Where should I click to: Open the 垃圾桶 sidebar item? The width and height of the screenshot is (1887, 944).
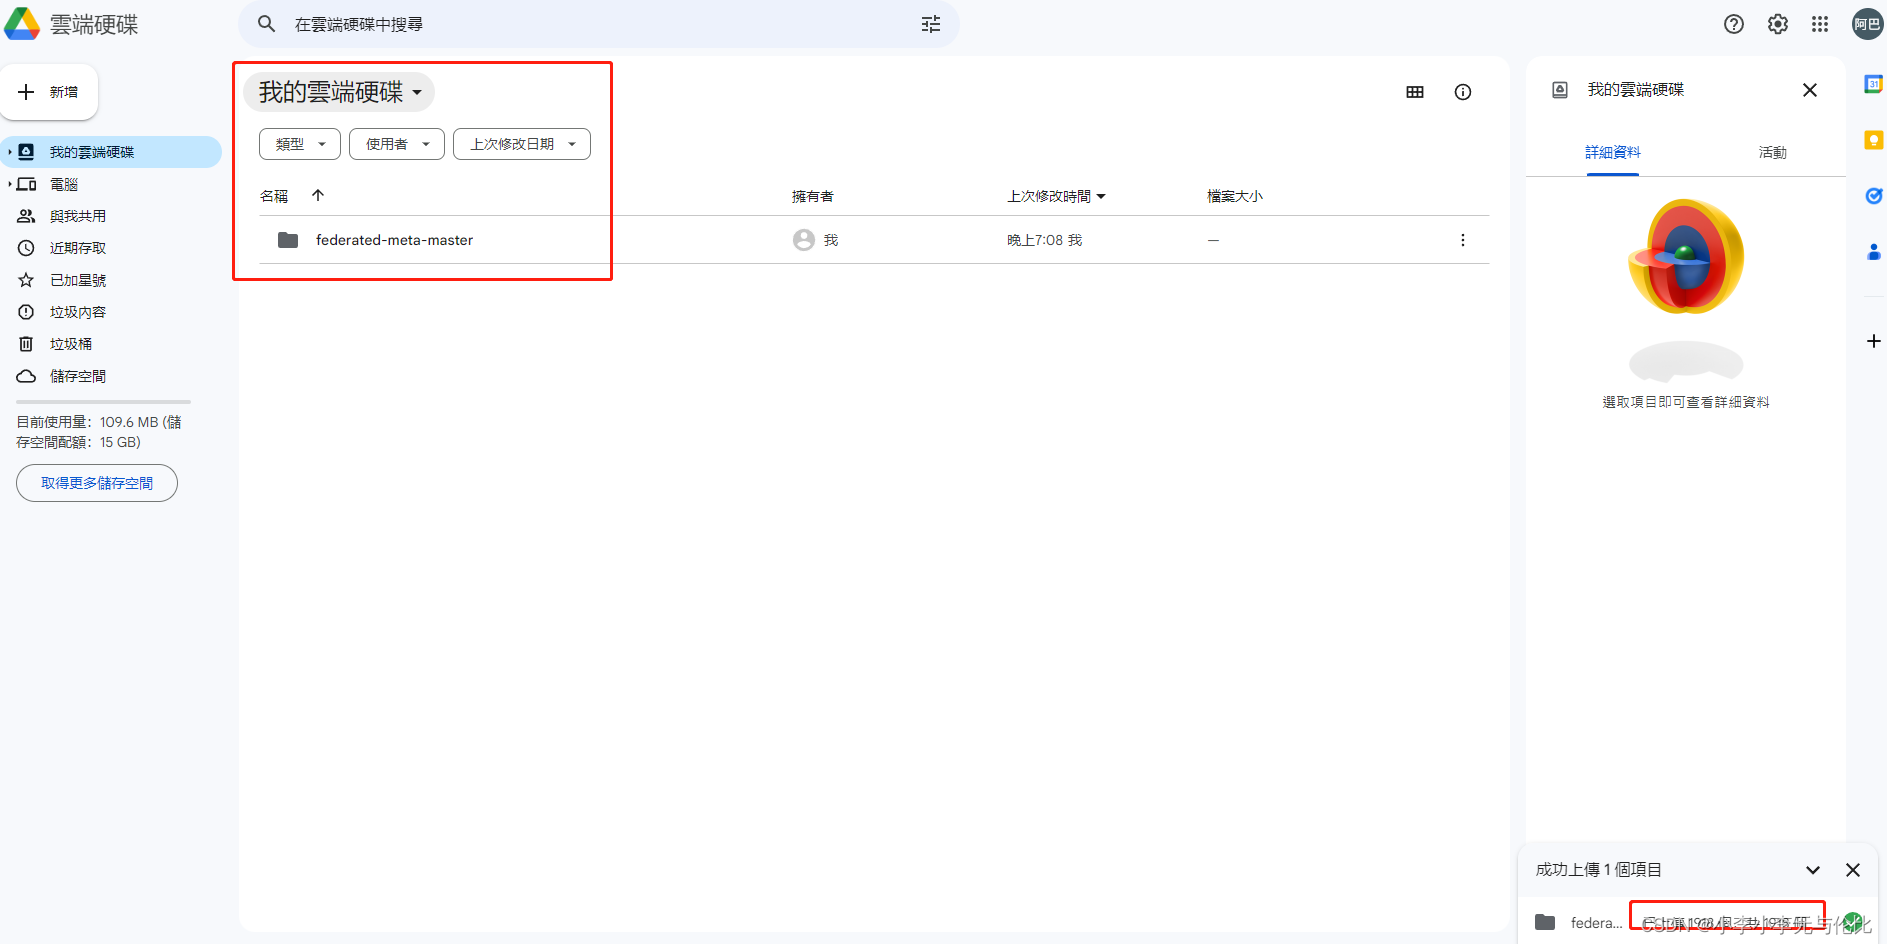point(71,343)
